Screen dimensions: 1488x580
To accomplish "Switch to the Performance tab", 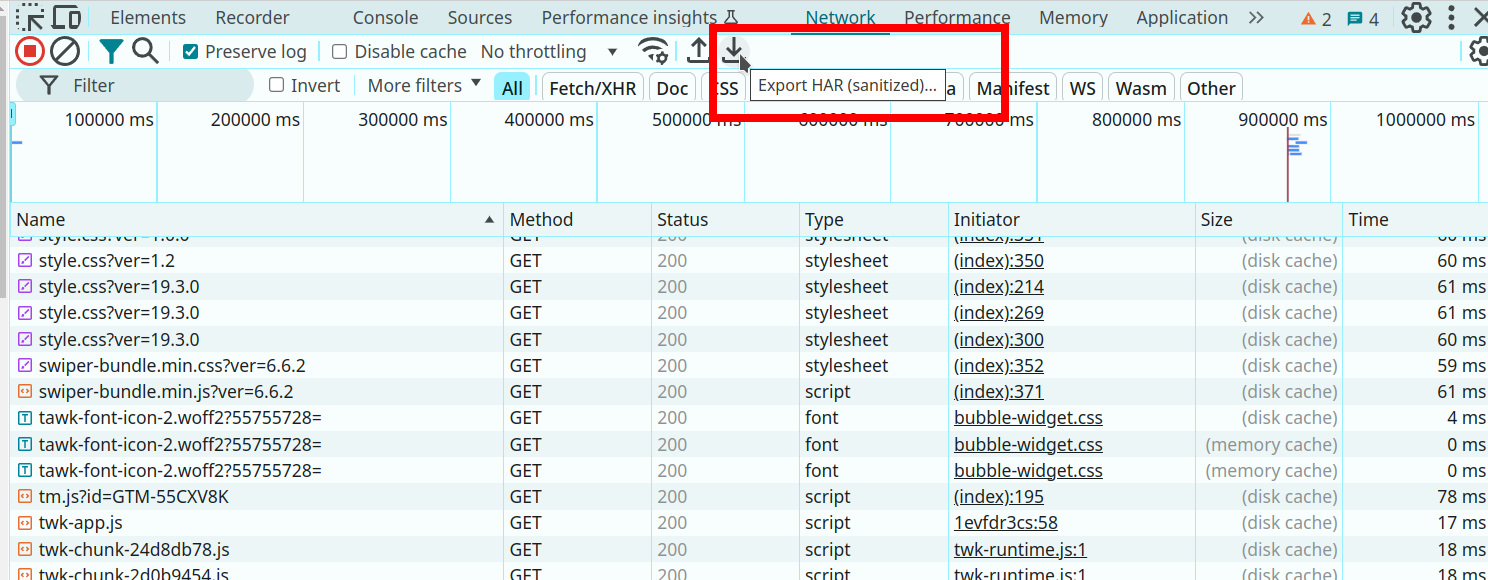I will pos(956,17).
